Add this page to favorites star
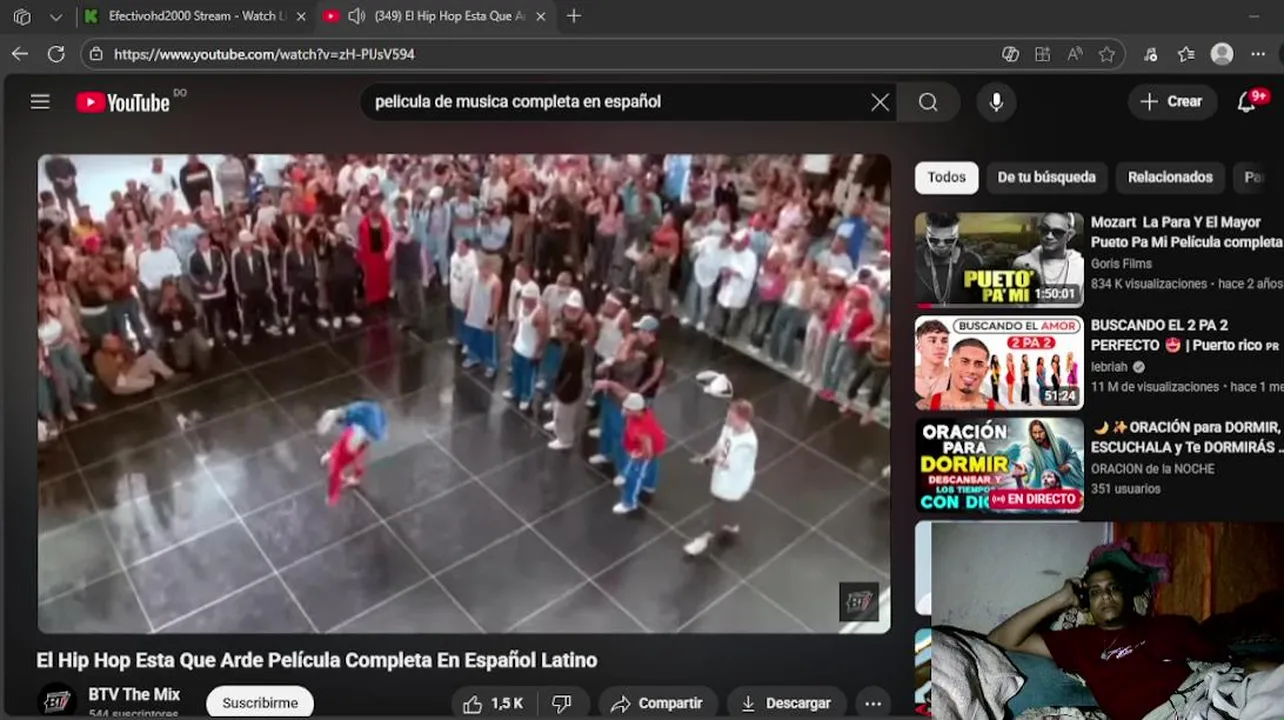Viewport: 1284px width, 720px height. click(x=1106, y=54)
